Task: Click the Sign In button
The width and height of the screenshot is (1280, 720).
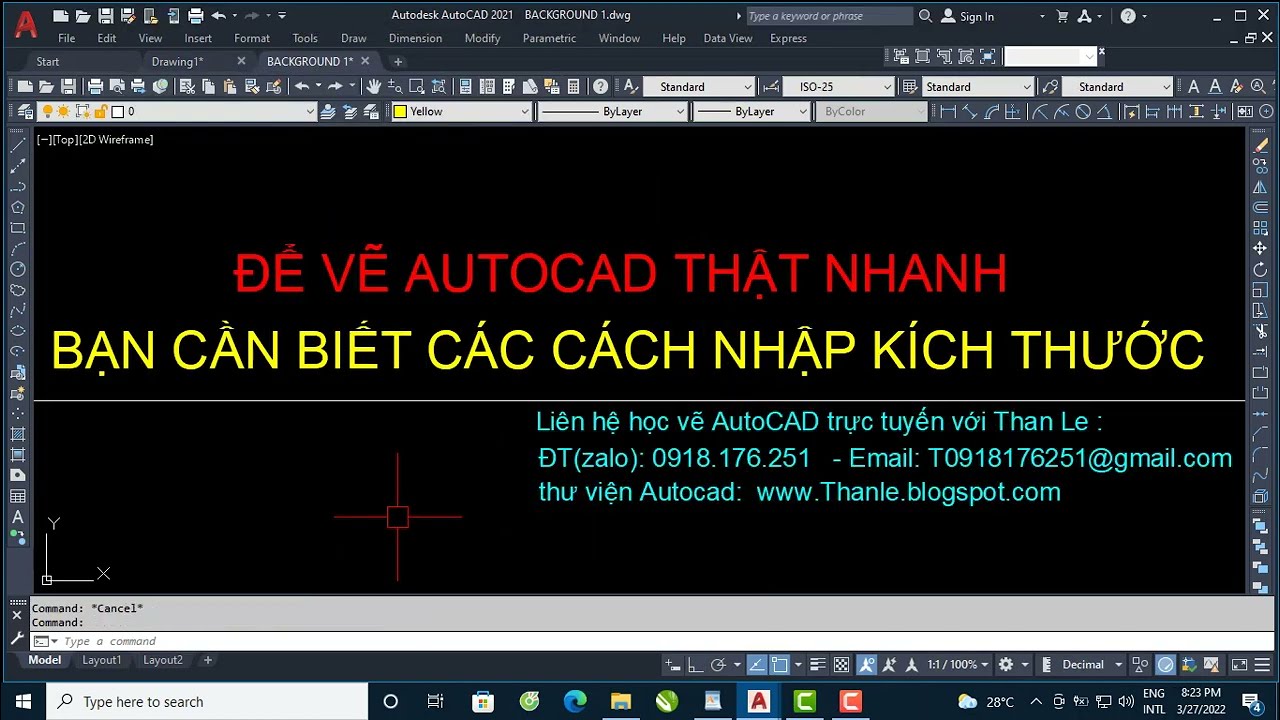Action: (x=968, y=16)
